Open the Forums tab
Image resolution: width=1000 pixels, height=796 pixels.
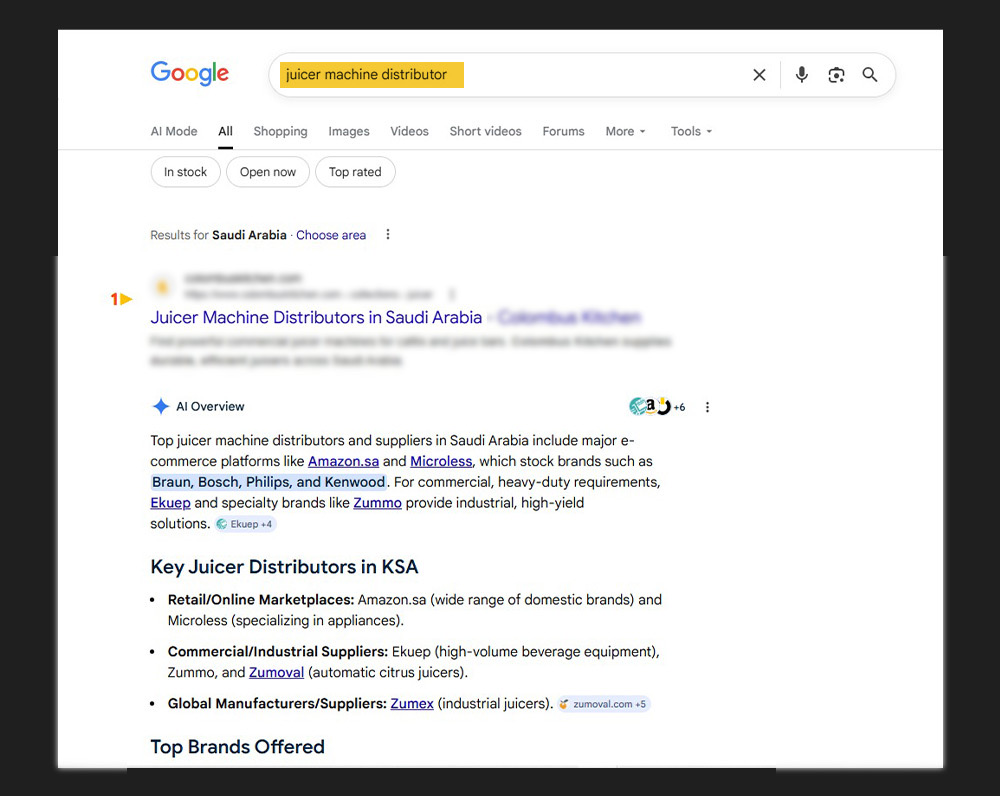563,131
